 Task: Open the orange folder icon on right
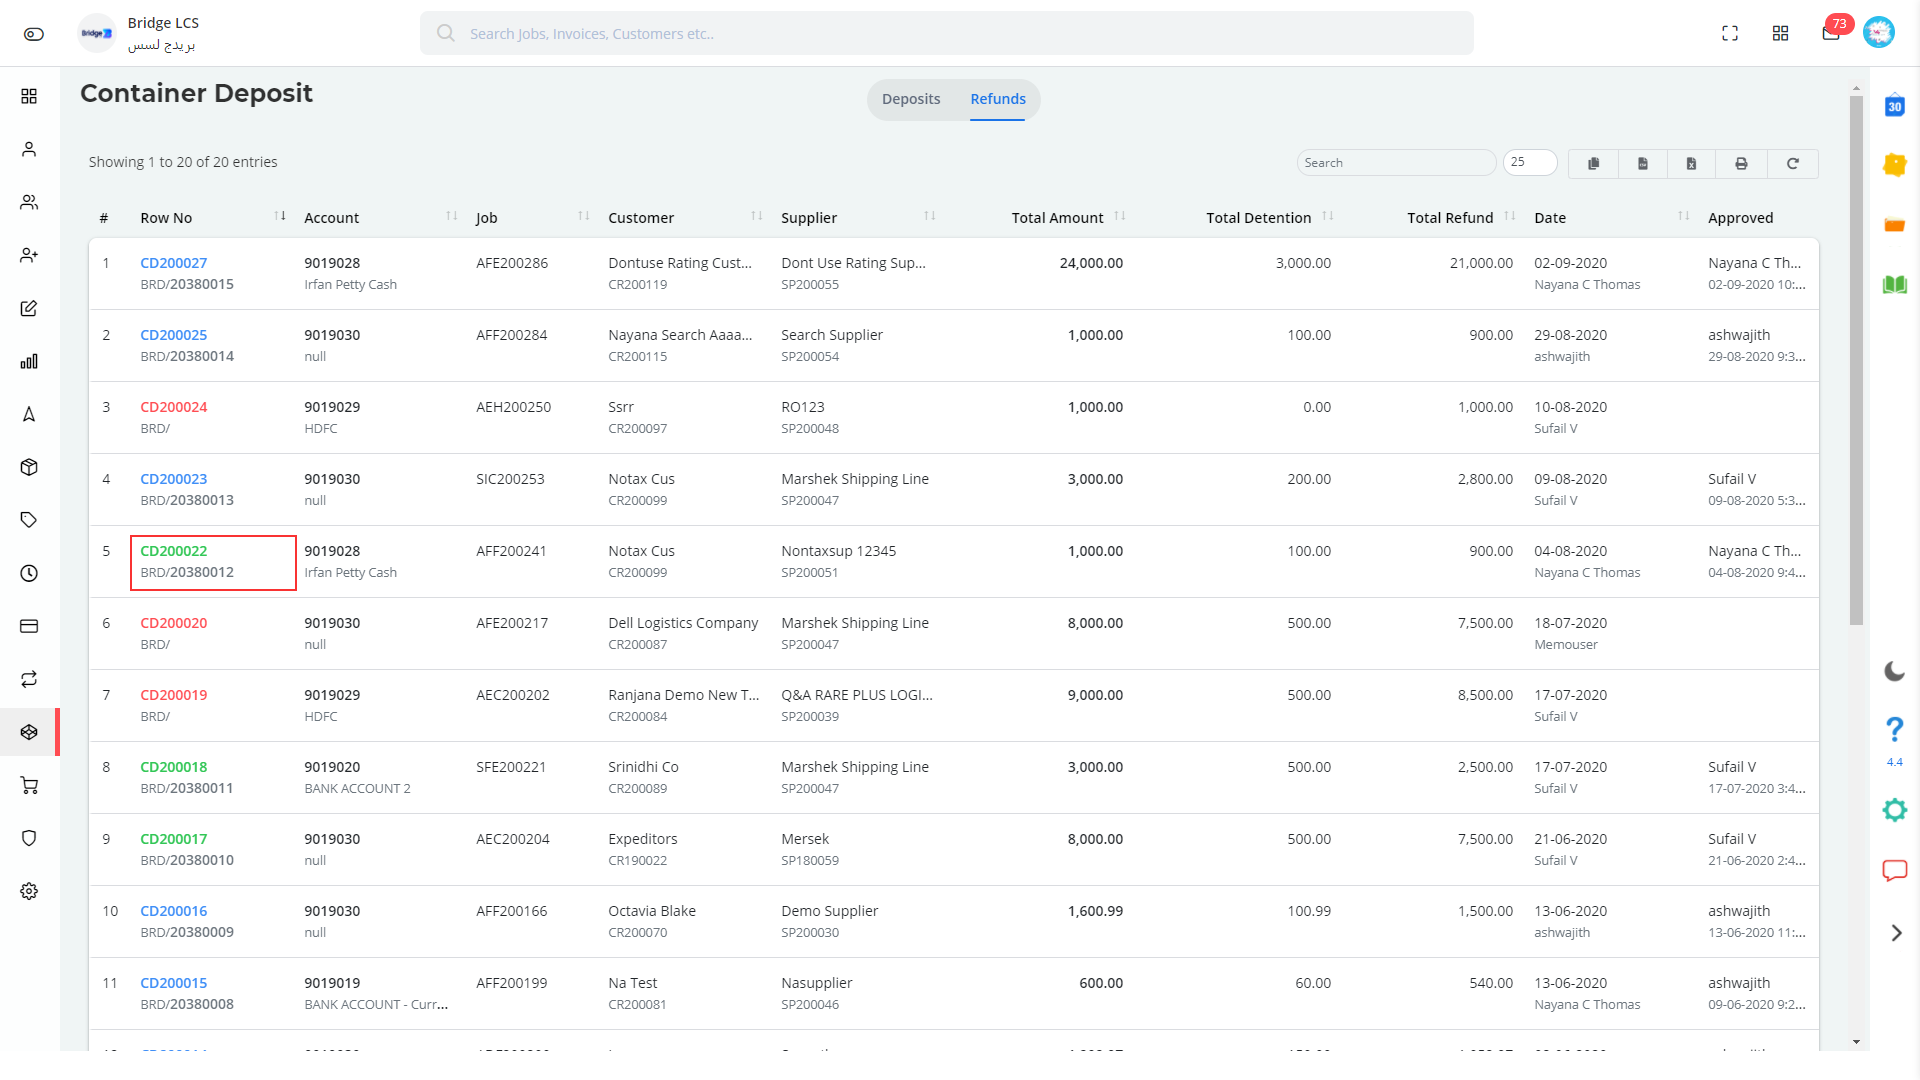click(x=1895, y=225)
